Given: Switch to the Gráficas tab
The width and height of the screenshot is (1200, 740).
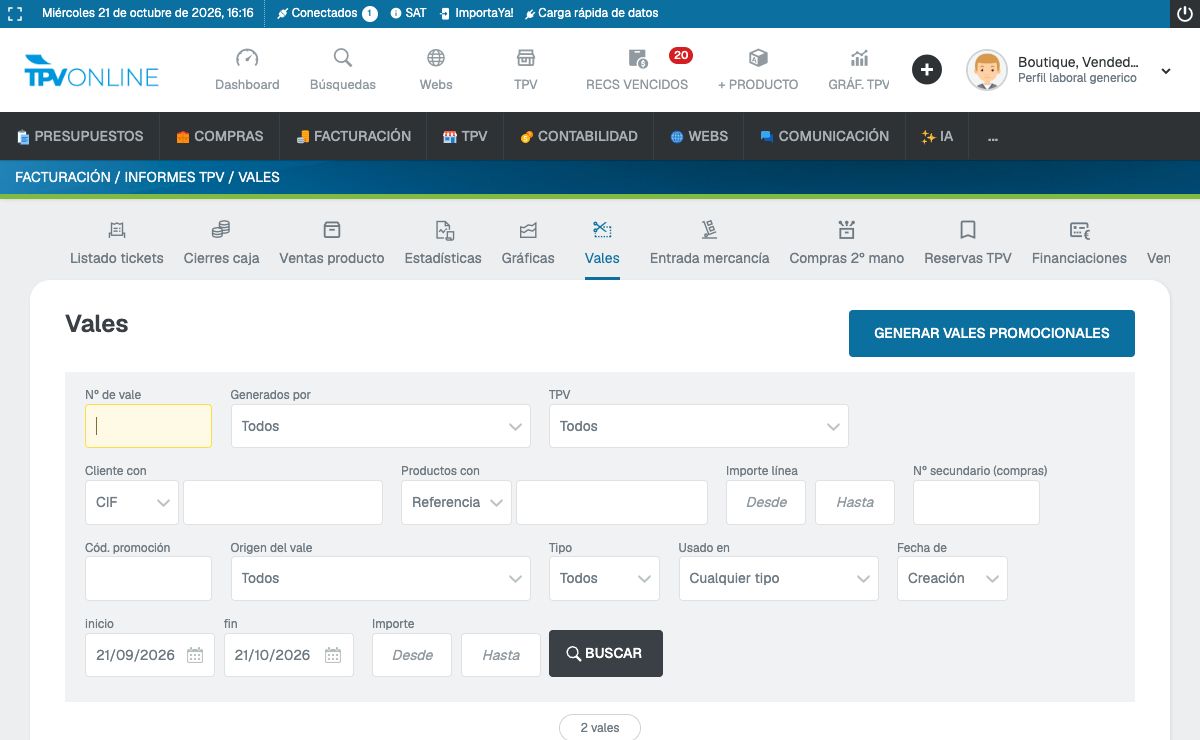Looking at the screenshot, I should click(x=528, y=242).
